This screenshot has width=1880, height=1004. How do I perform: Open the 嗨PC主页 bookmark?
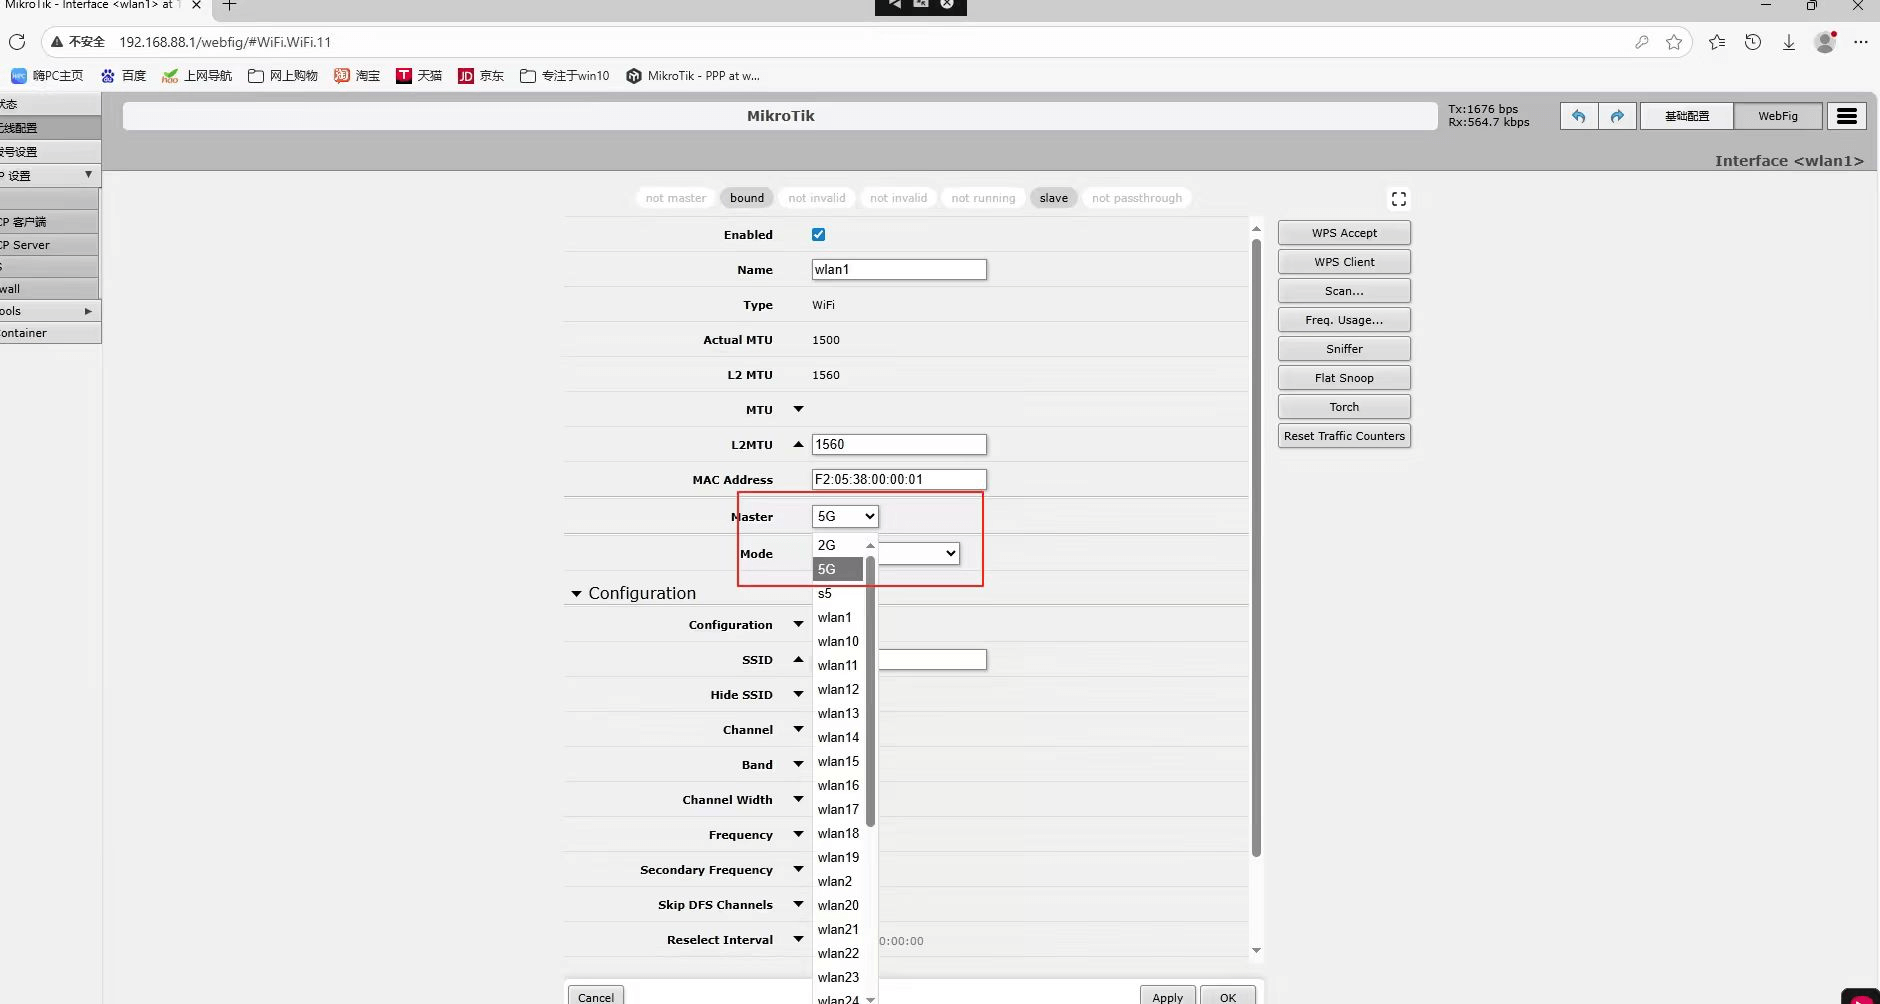(x=47, y=76)
